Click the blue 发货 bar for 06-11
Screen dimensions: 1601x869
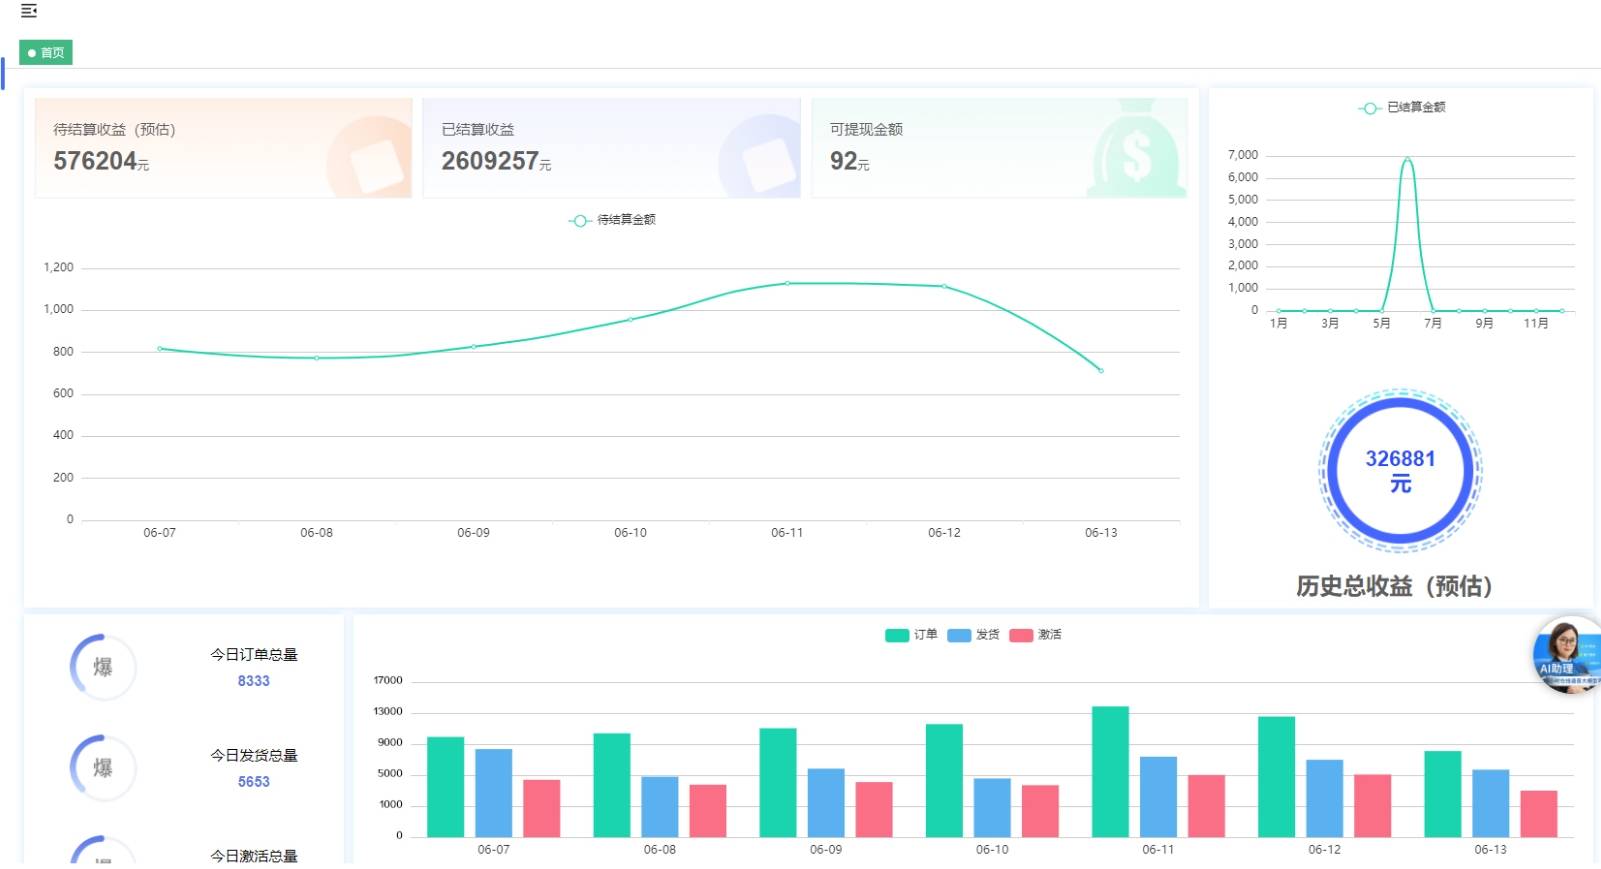coord(1158,797)
